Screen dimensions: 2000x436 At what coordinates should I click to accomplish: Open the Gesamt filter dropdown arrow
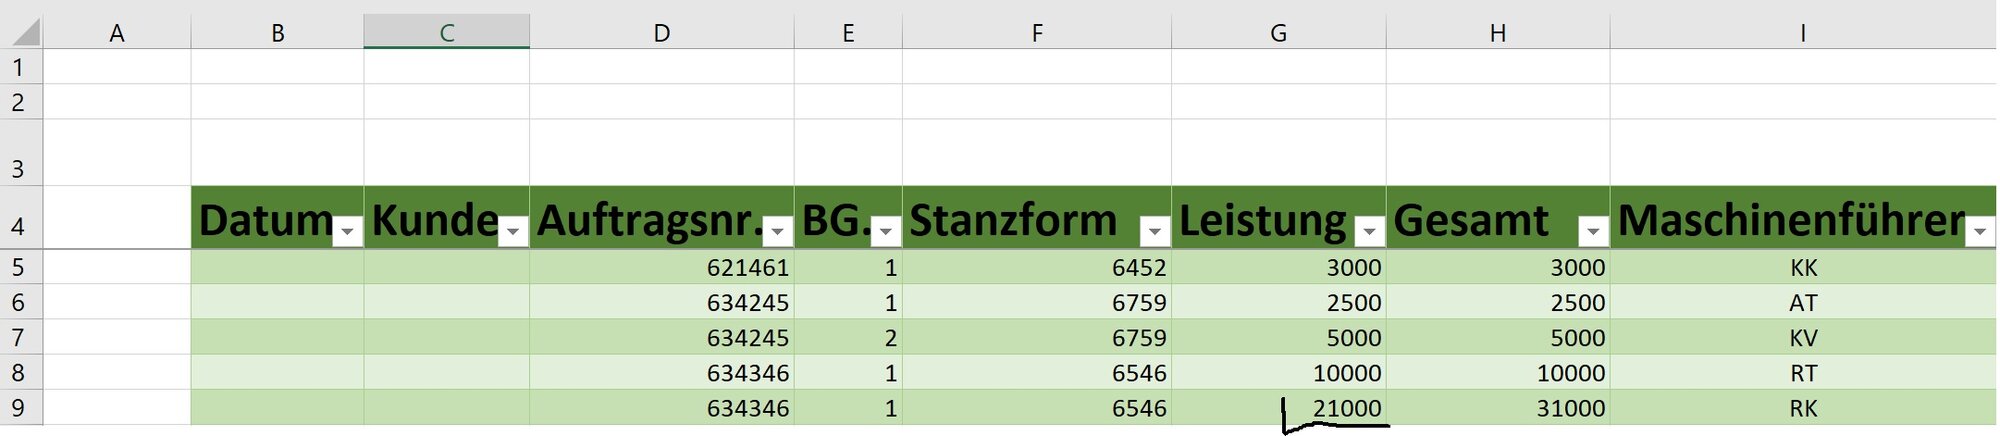(1594, 232)
